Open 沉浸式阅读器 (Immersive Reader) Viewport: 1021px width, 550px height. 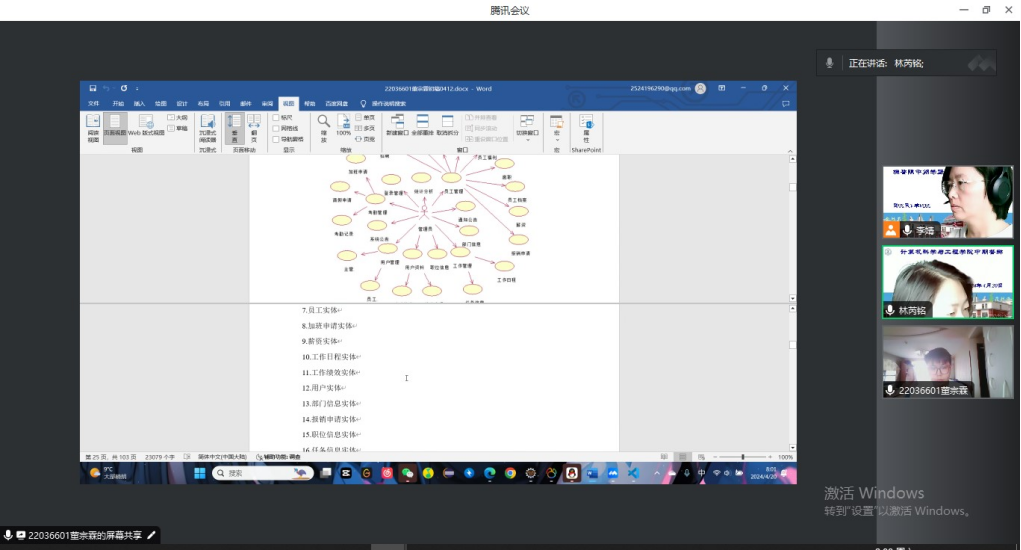207,122
